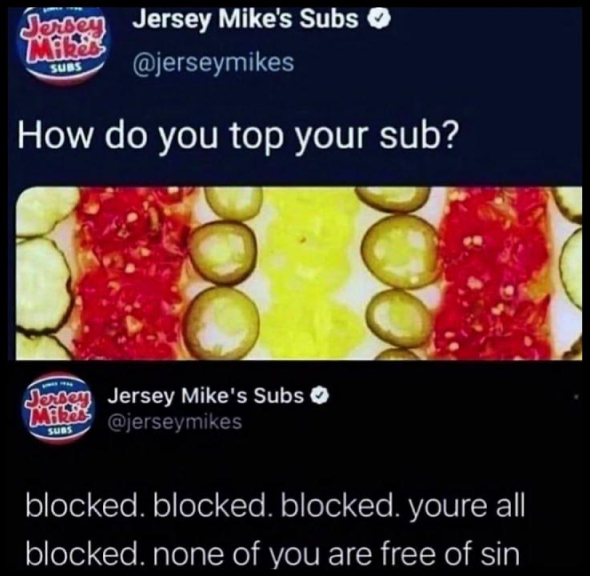Image resolution: width=590 pixels, height=576 pixels.
Task: Open the sub toppings photo
Action: coord(299,274)
